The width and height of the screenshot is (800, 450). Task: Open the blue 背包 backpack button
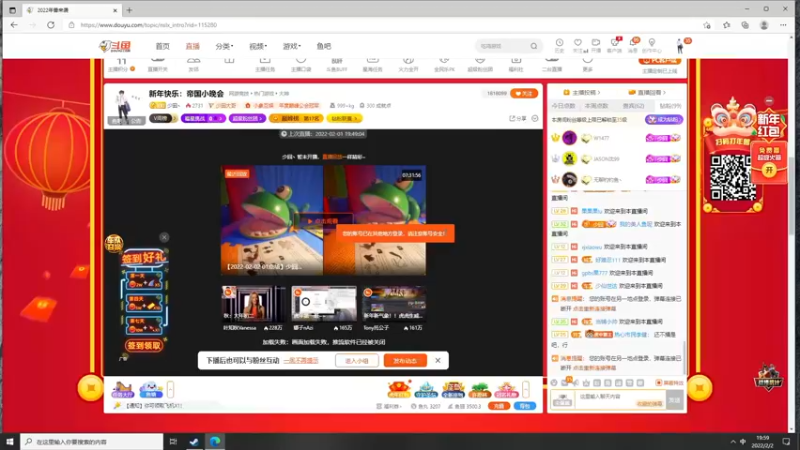point(524,406)
